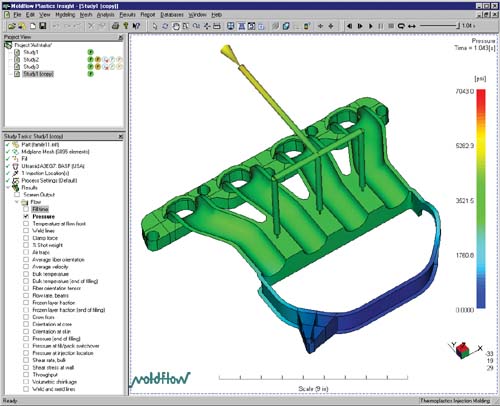Uncheck the Pressure result checkbox

click(26, 217)
